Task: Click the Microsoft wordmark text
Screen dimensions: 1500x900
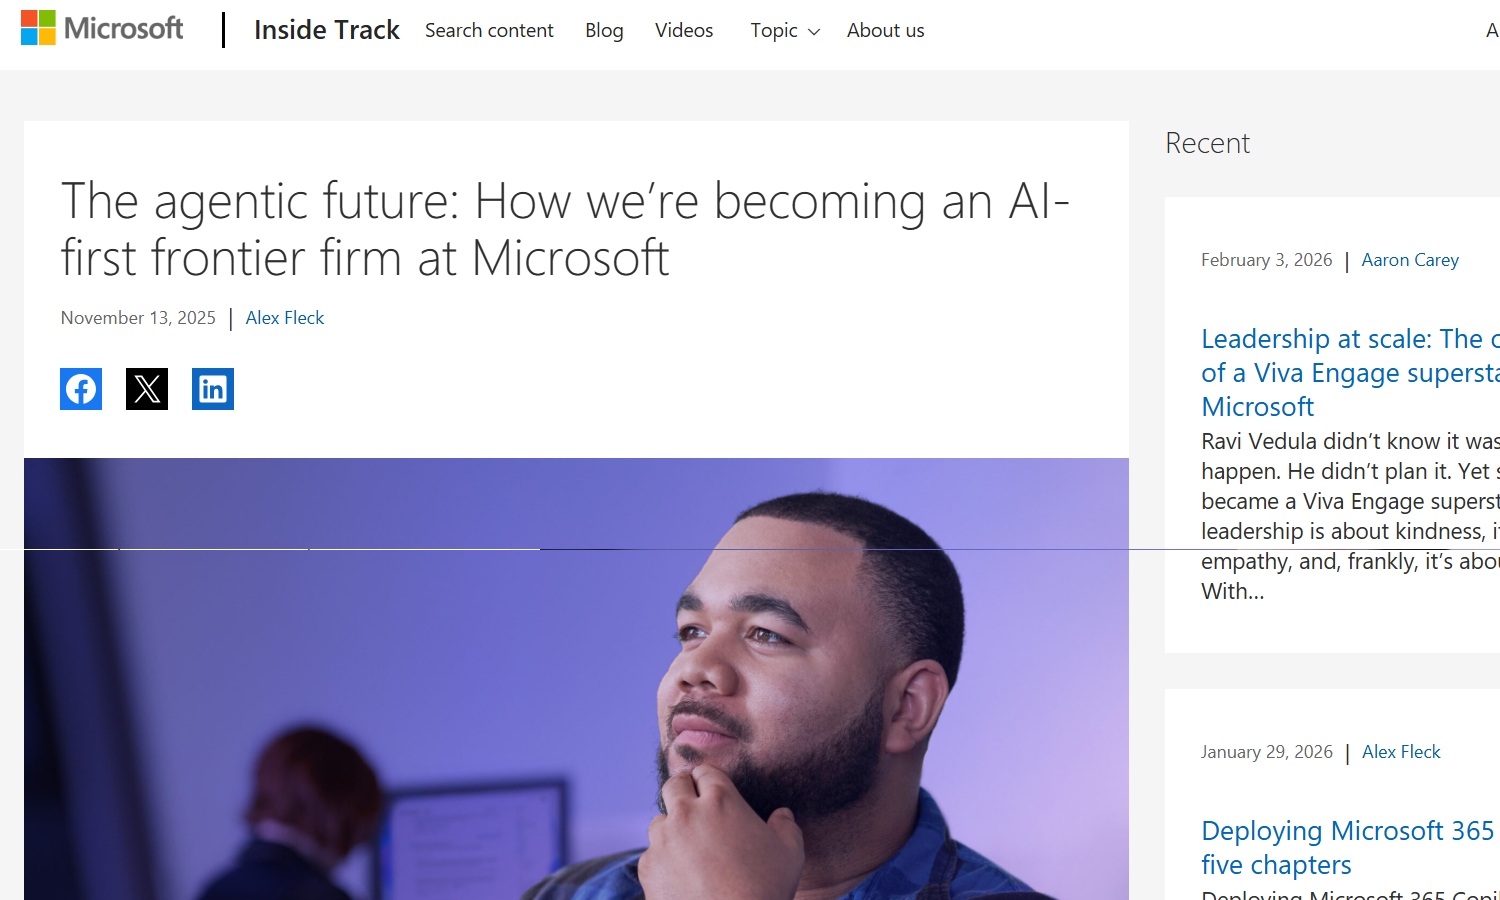Action: [124, 28]
